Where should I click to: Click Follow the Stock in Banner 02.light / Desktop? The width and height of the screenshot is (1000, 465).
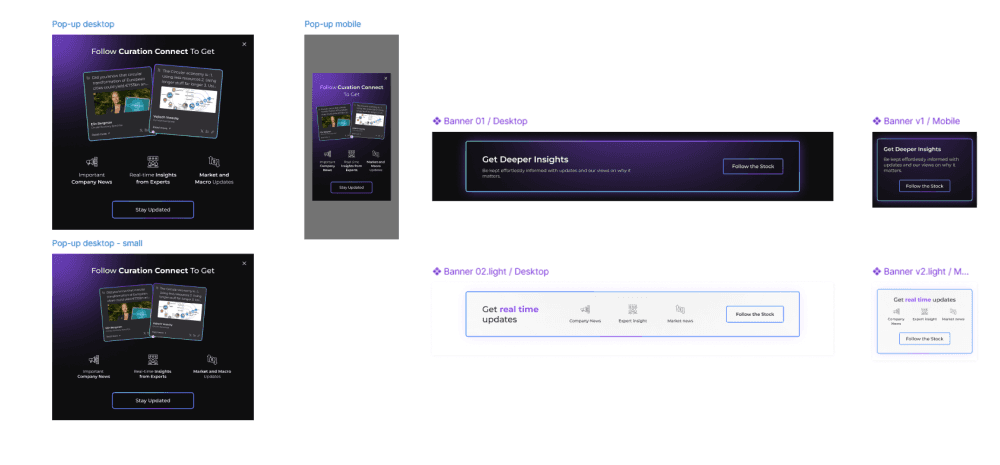pos(755,314)
